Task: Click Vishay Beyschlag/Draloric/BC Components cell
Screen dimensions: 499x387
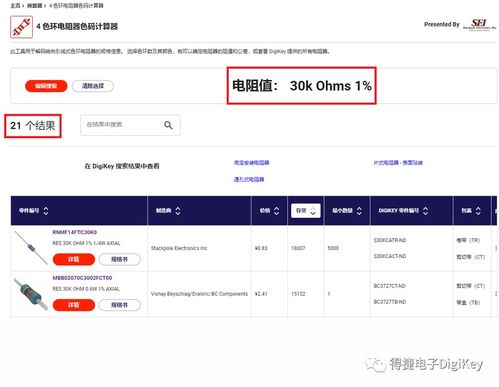Action: coord(199,294)
